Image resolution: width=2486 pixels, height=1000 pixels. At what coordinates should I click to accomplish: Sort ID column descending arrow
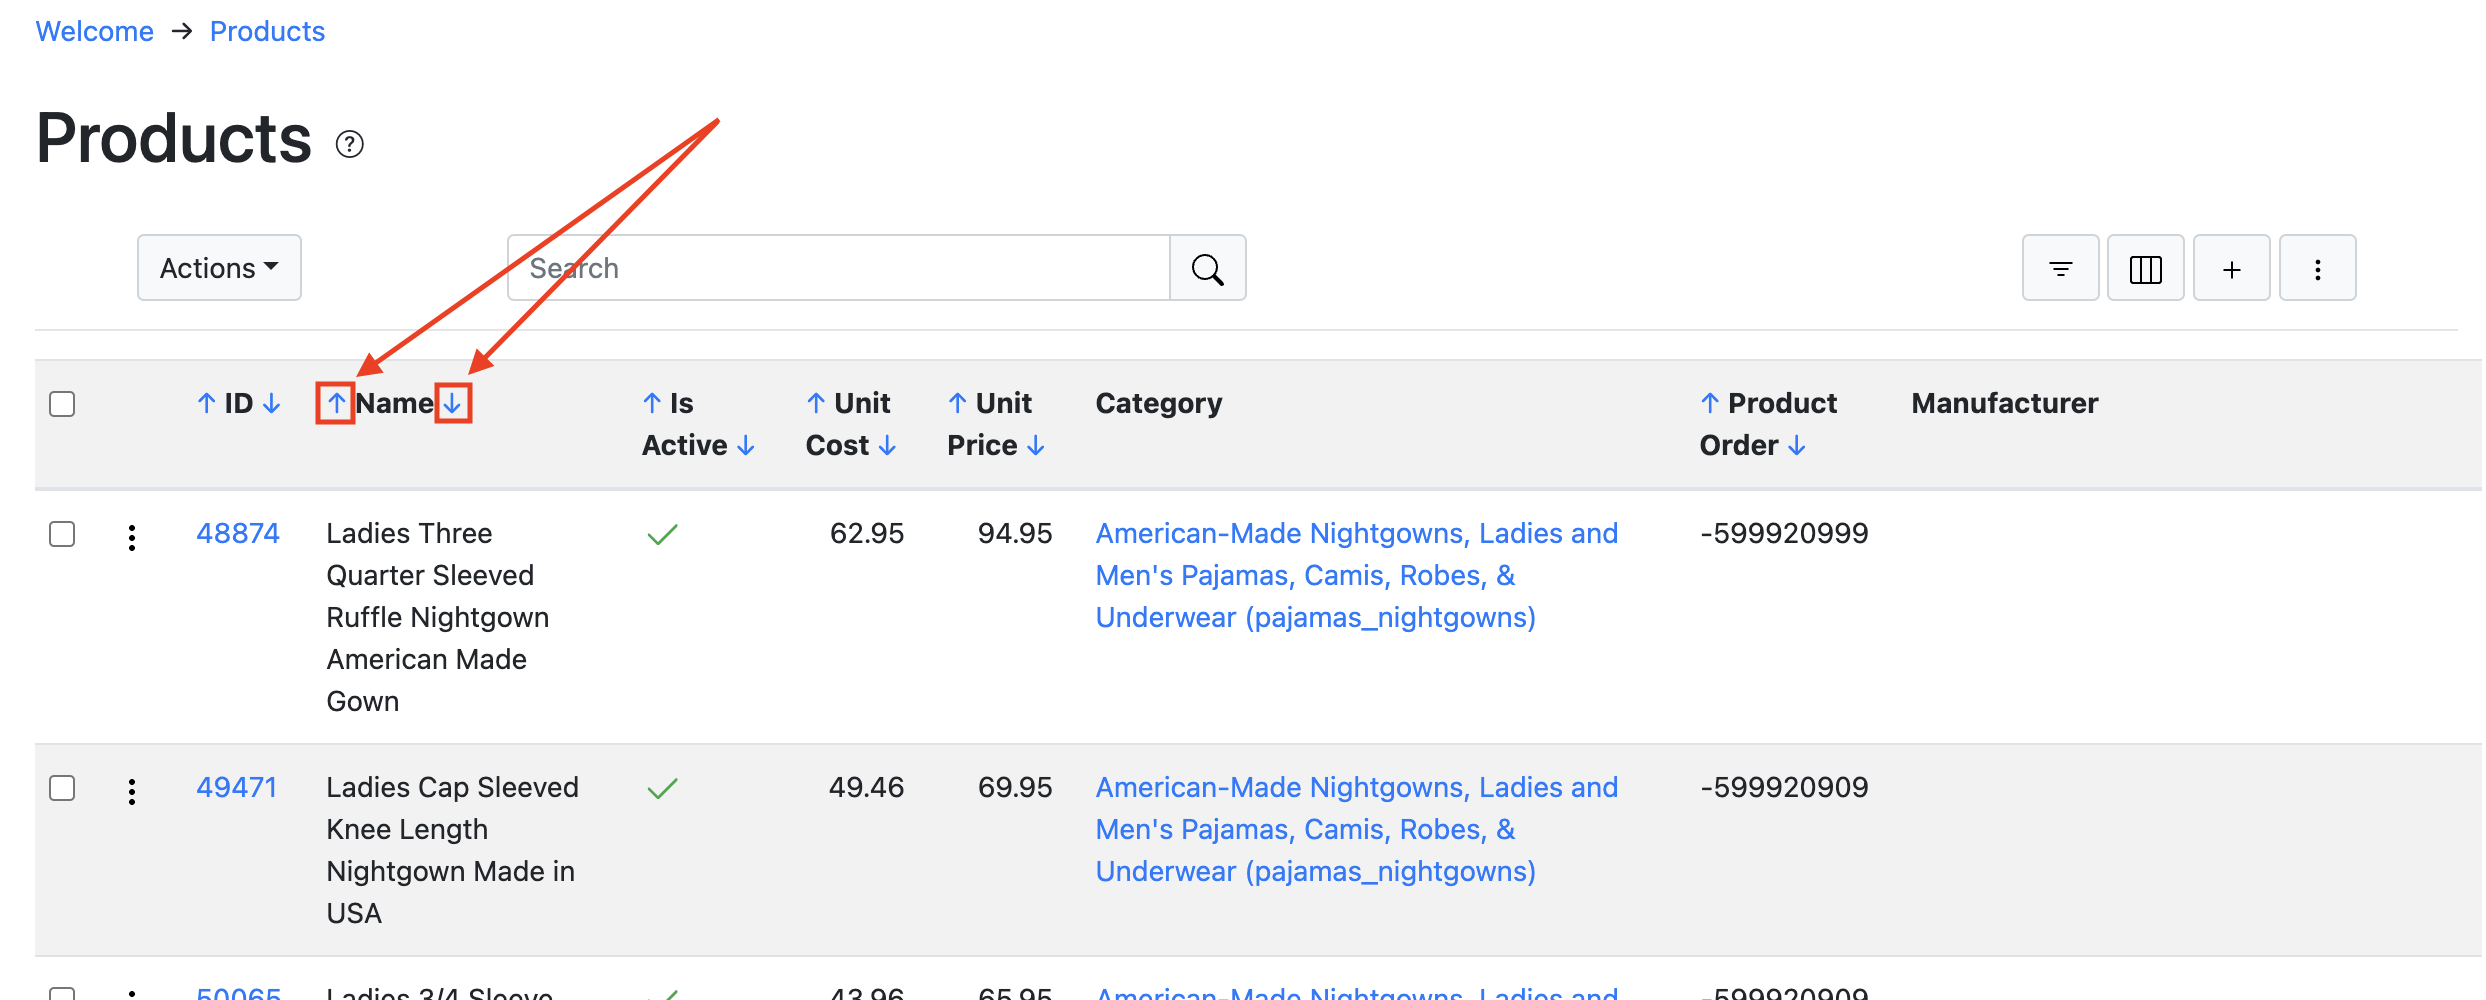click(x=271, y=403)
